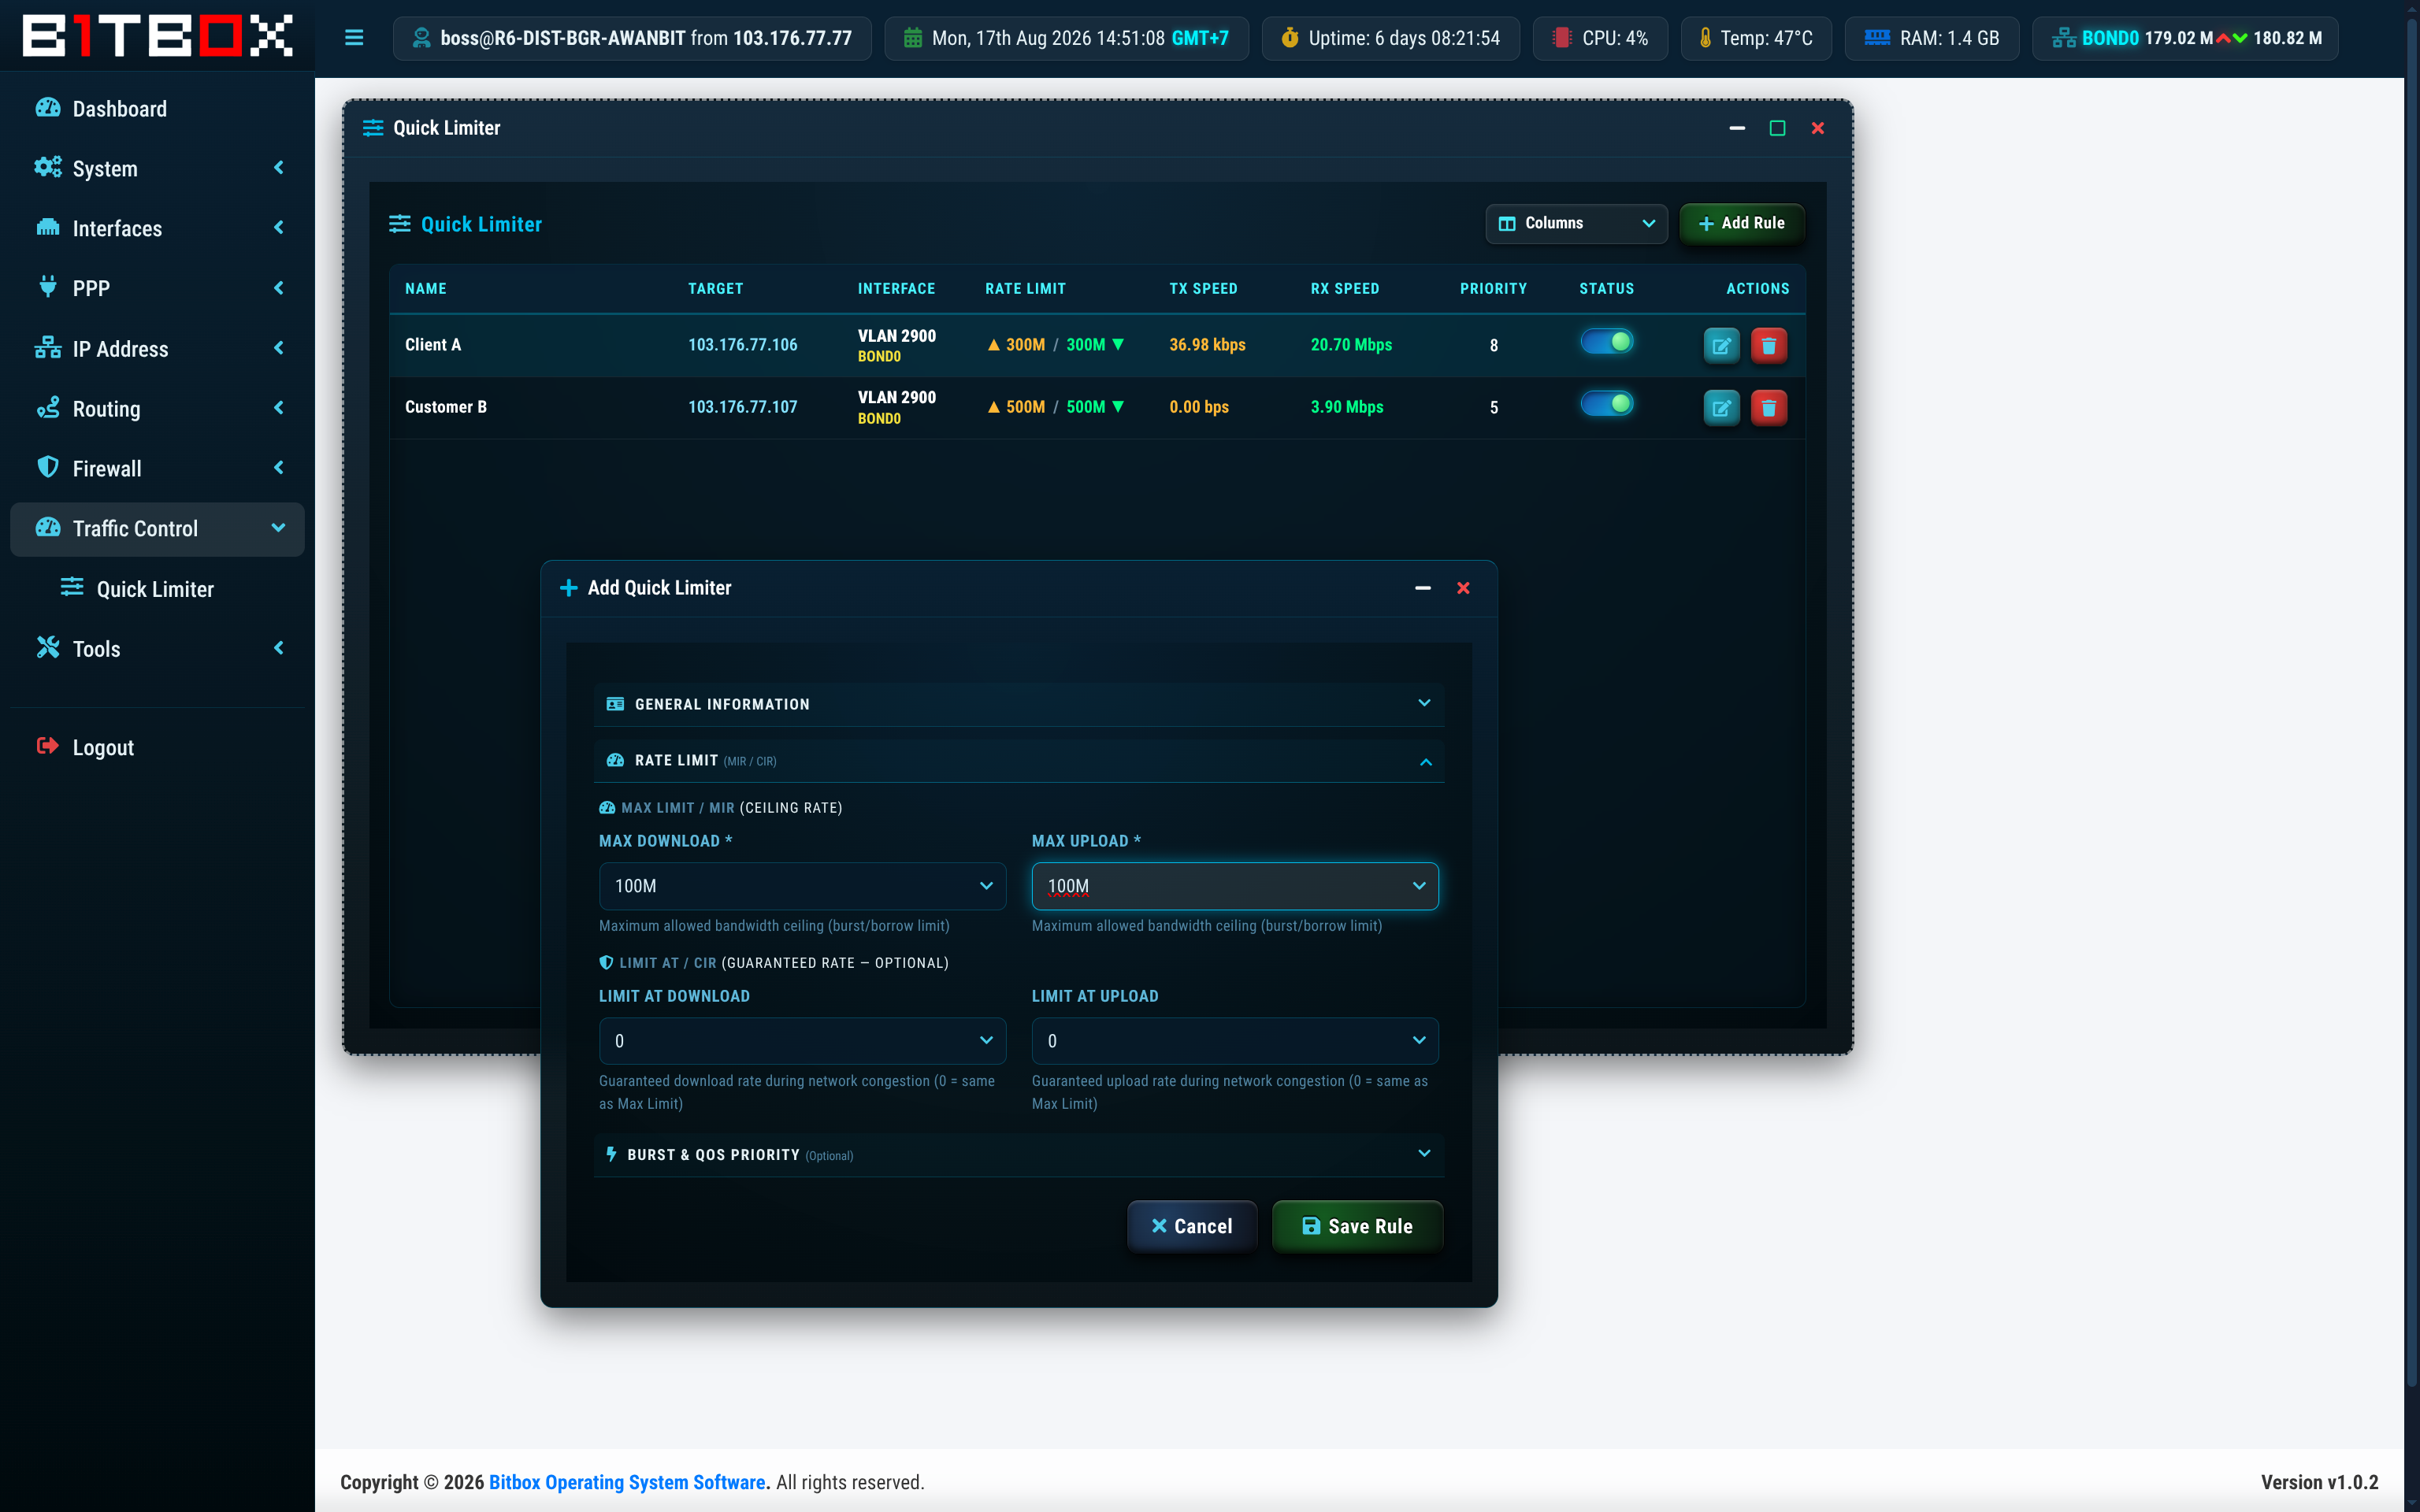
Task: Edit the Client A rule
Action: [1721, 346]
